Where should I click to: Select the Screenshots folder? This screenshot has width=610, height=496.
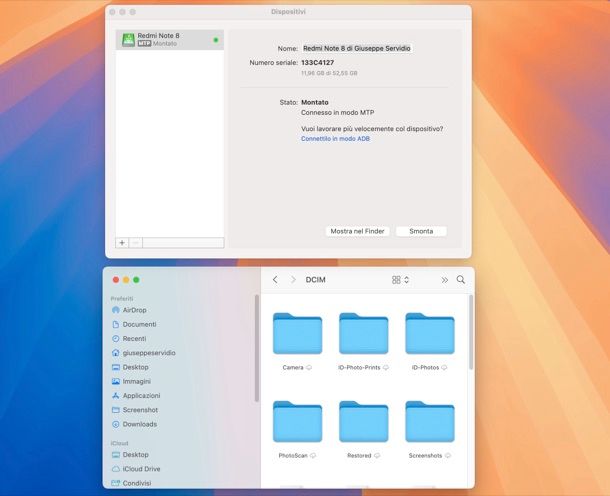coord(430,422)
